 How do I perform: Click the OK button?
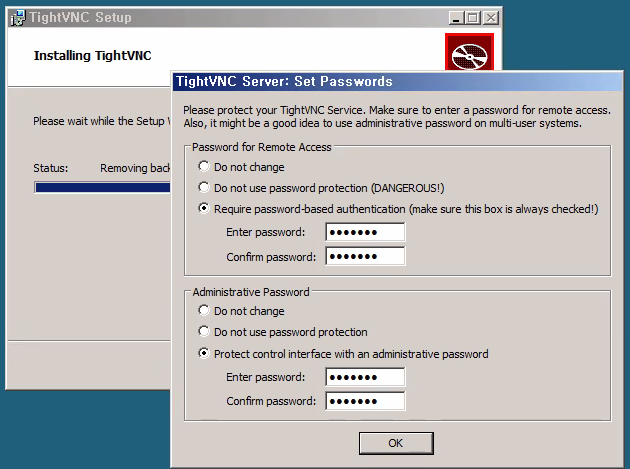pyautogui.click(x=396, y=443)
